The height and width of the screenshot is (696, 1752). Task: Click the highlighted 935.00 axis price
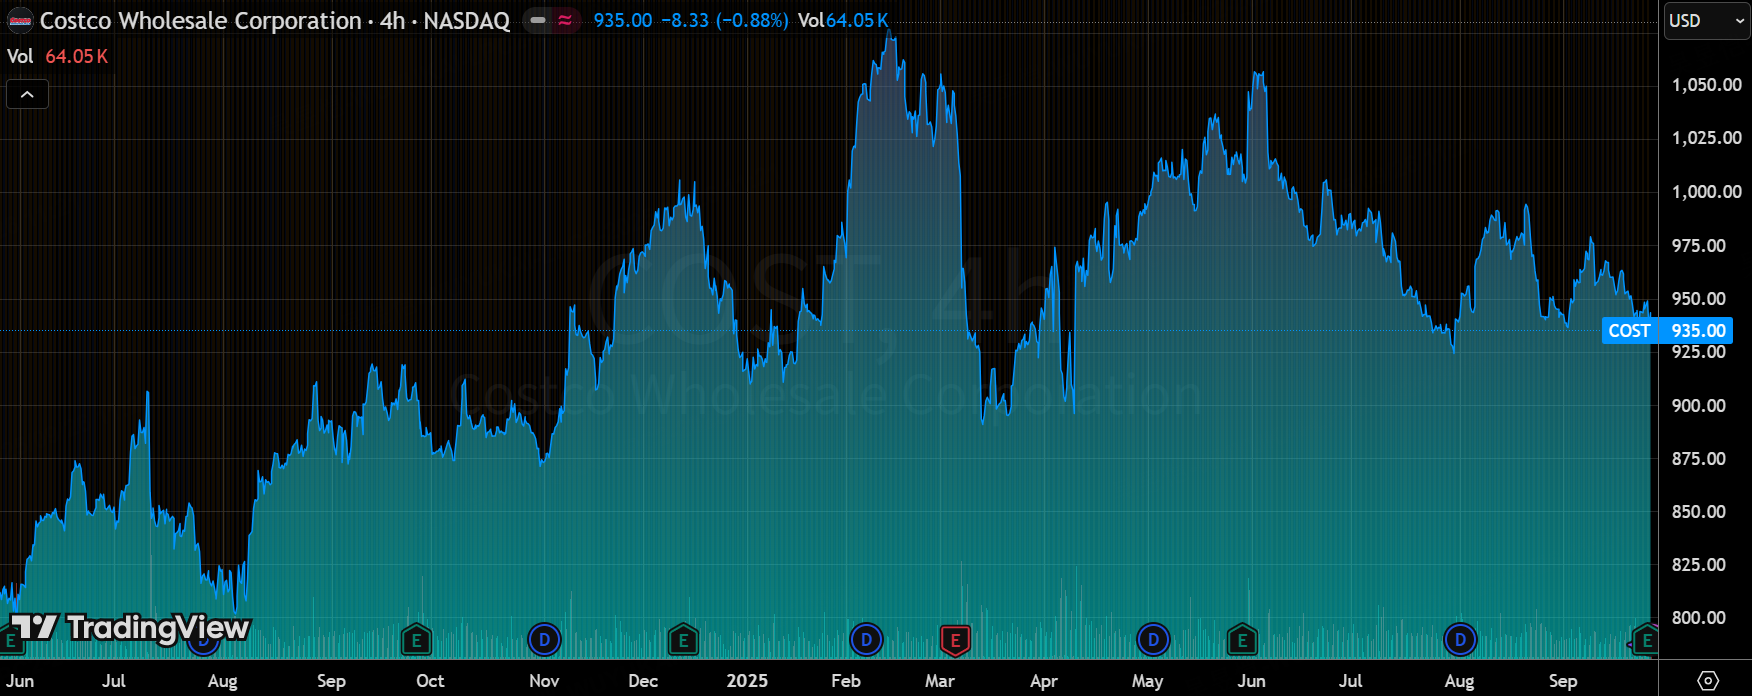pos(1698,331)
